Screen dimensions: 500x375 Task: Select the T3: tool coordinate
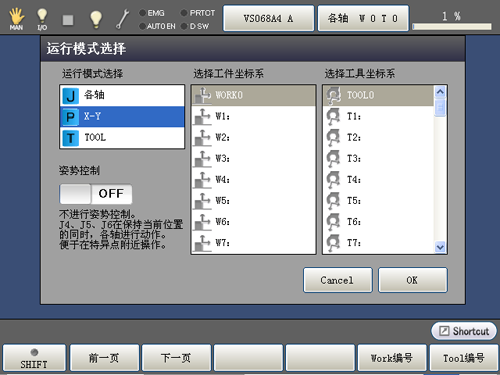tap(378, 158)
